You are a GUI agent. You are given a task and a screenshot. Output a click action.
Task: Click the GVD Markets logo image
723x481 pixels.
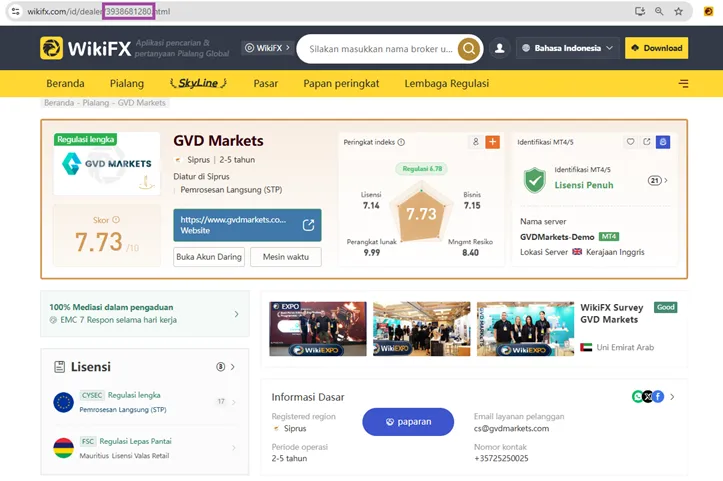coord(107,164)
